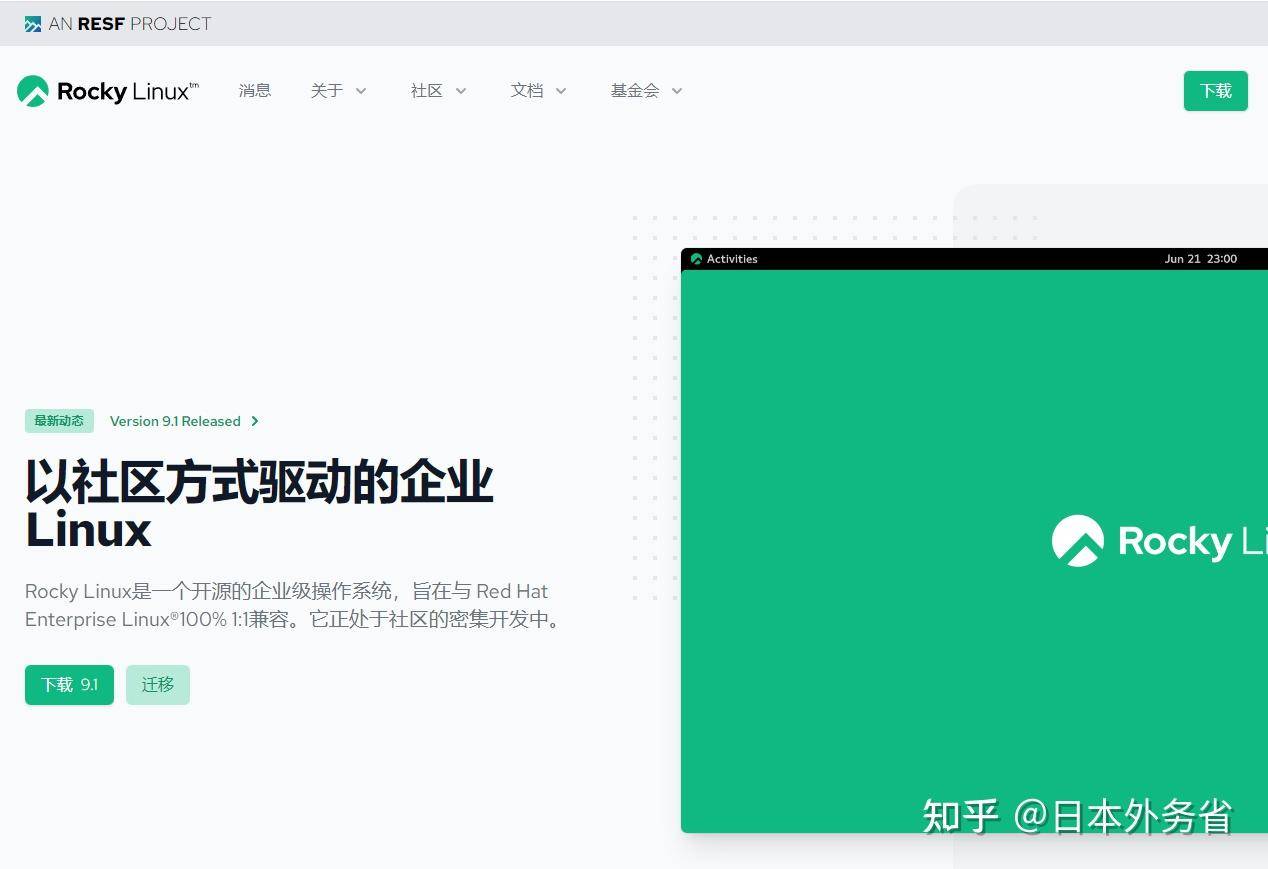Click the arrow after Version 9.1 Released
This screenshot has width=1268, height=869.
tap(255, 421)
